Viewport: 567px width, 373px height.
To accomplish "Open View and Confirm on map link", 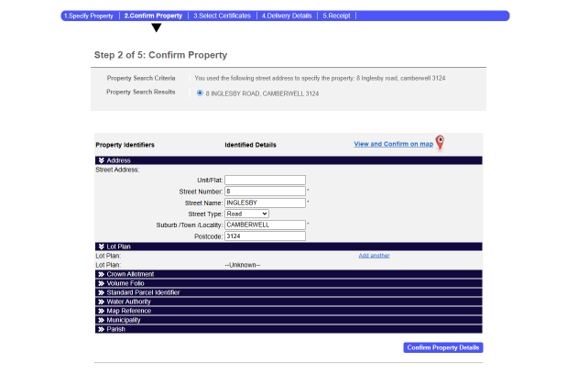I will pyautogui.click(x=393, y=144).
